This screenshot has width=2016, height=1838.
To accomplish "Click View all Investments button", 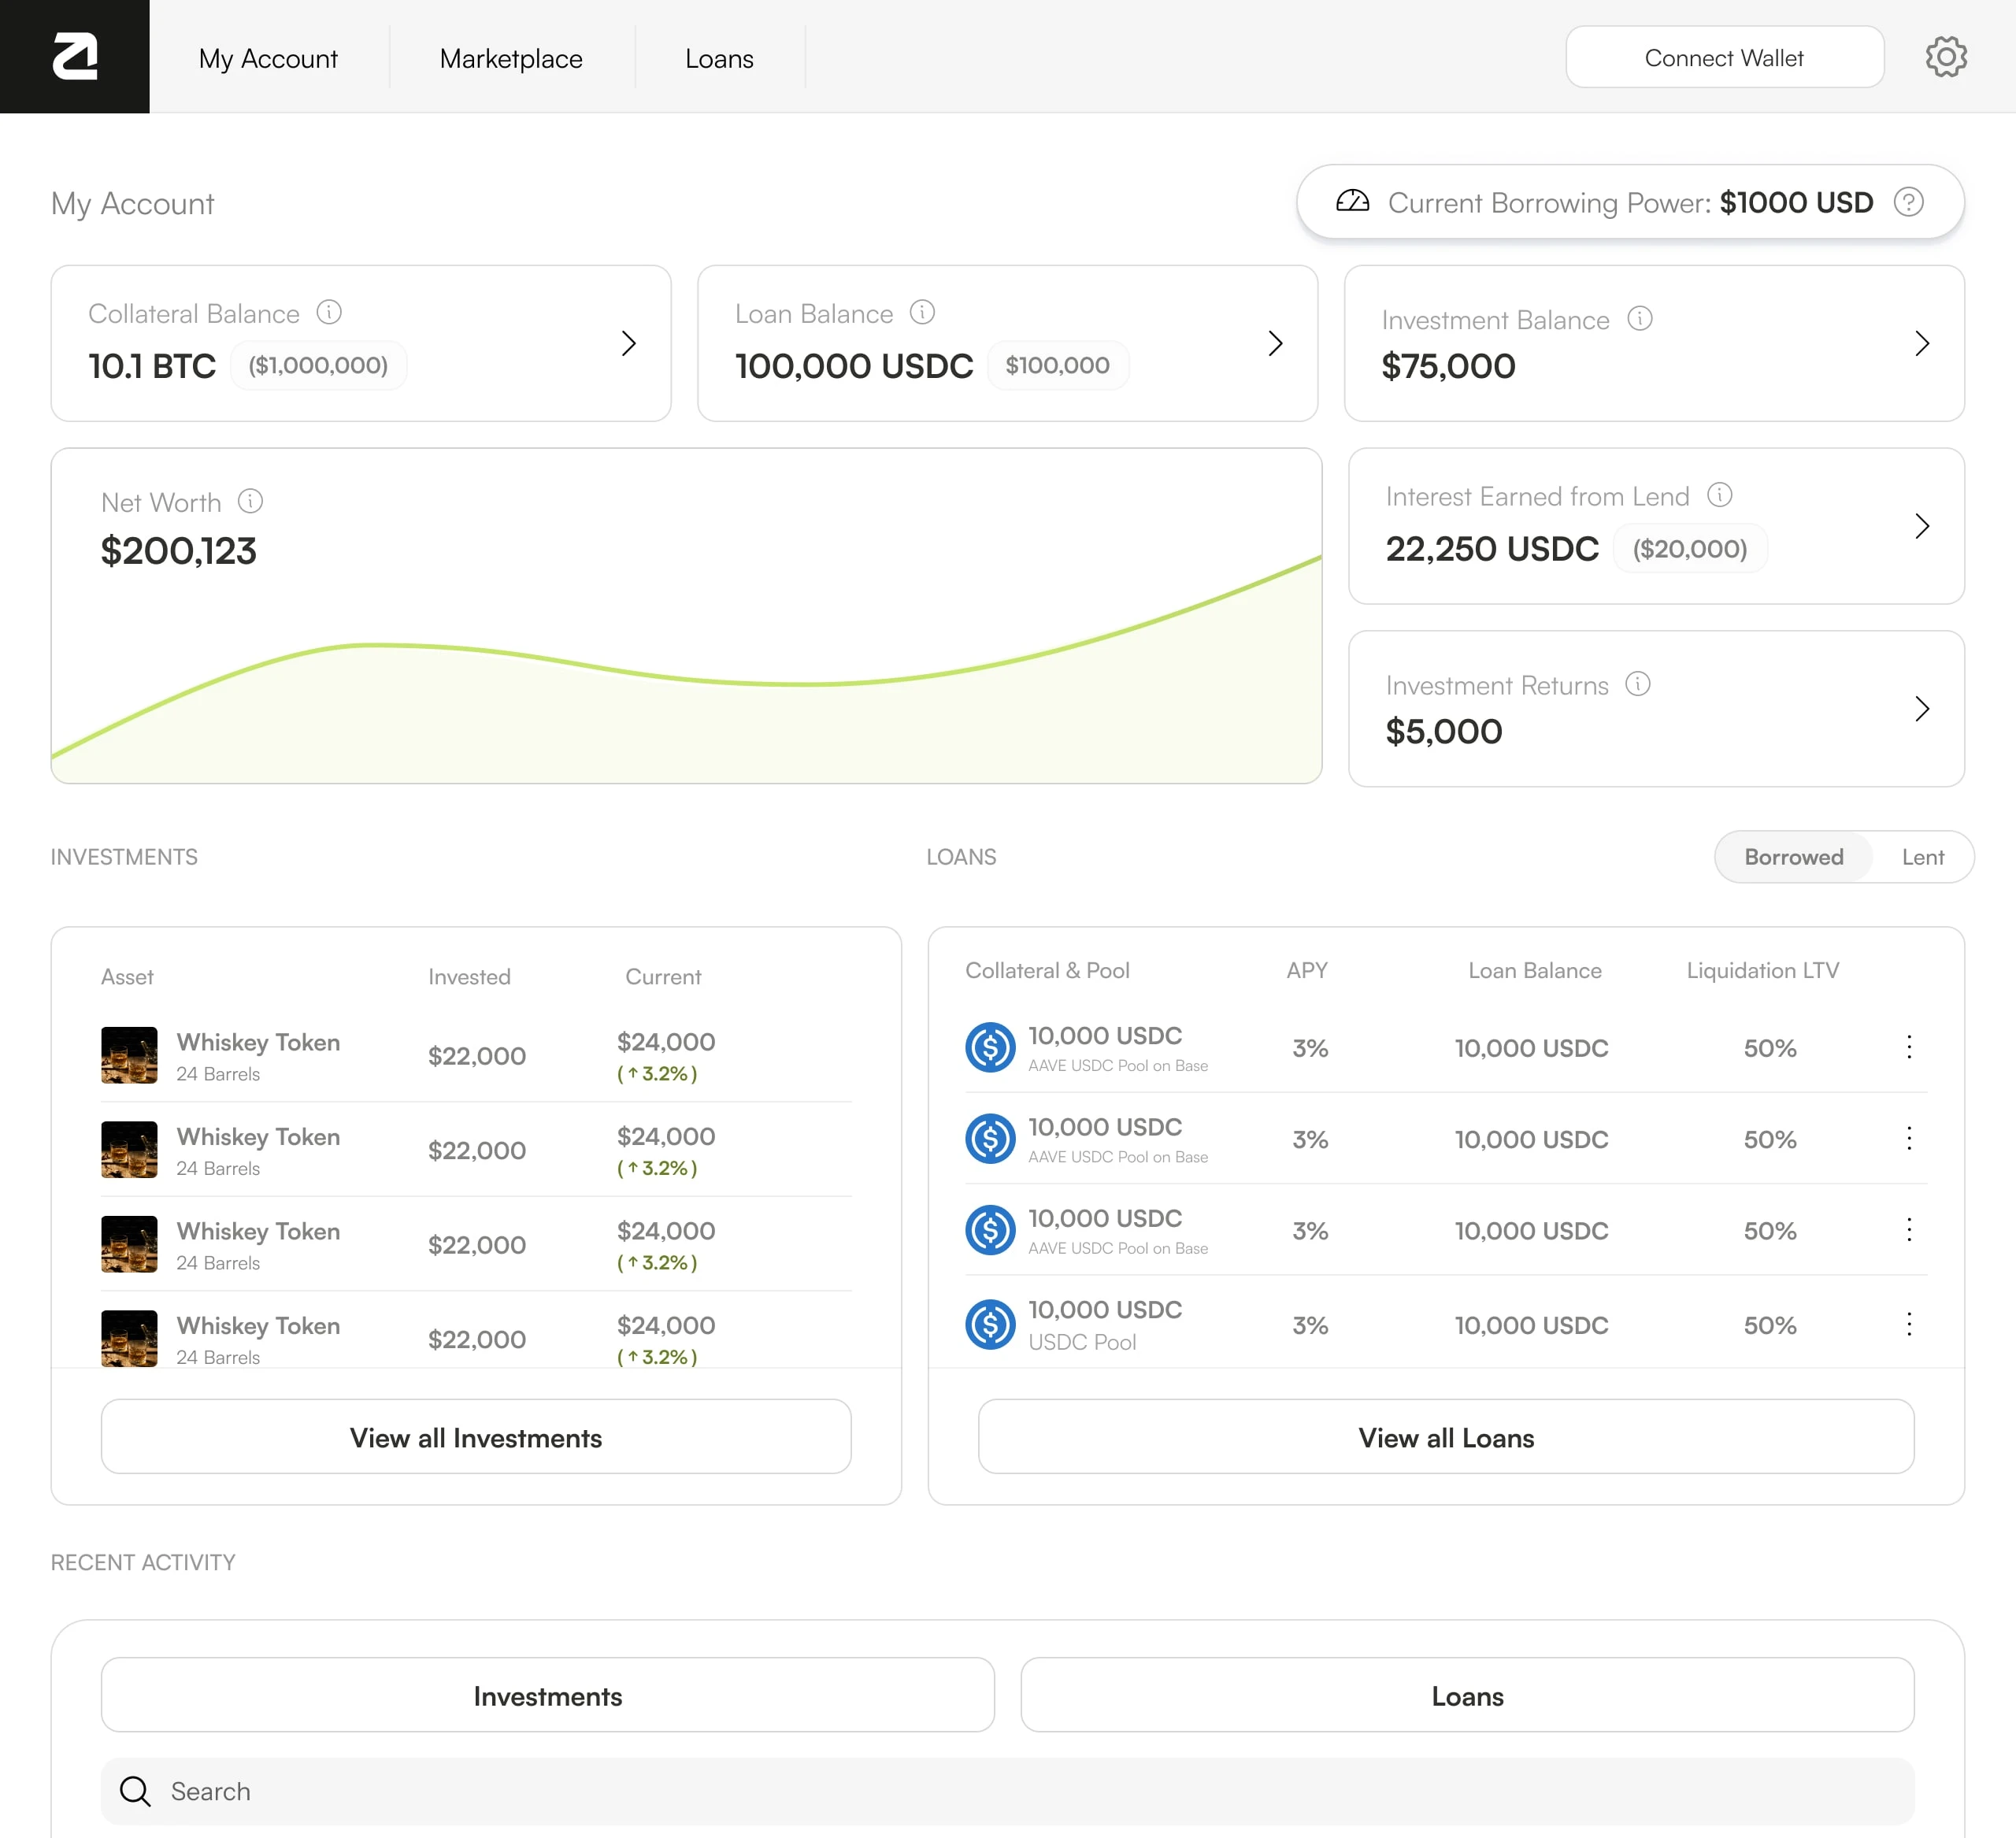I will click(476, 1437).
